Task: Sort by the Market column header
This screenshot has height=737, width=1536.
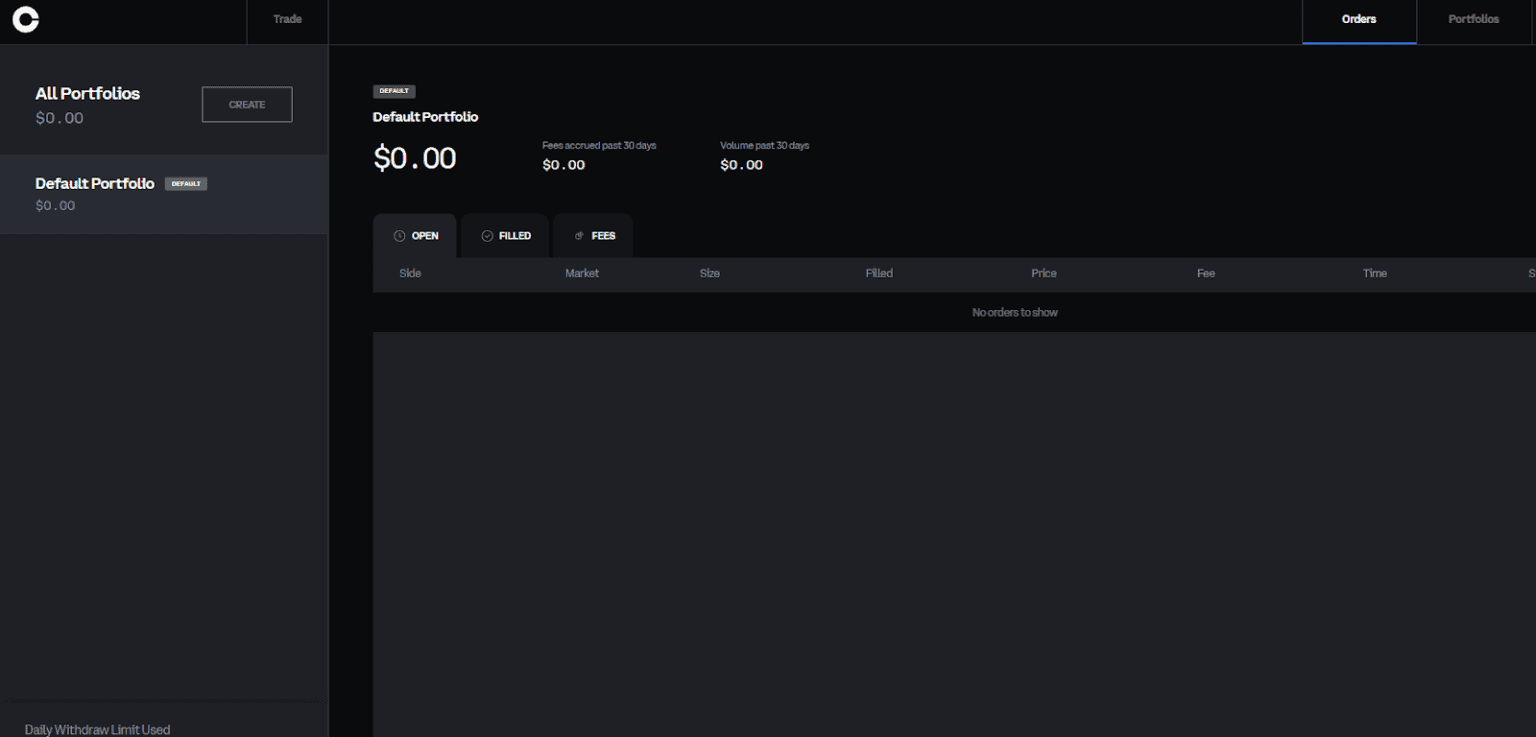Action: point(582,273)
